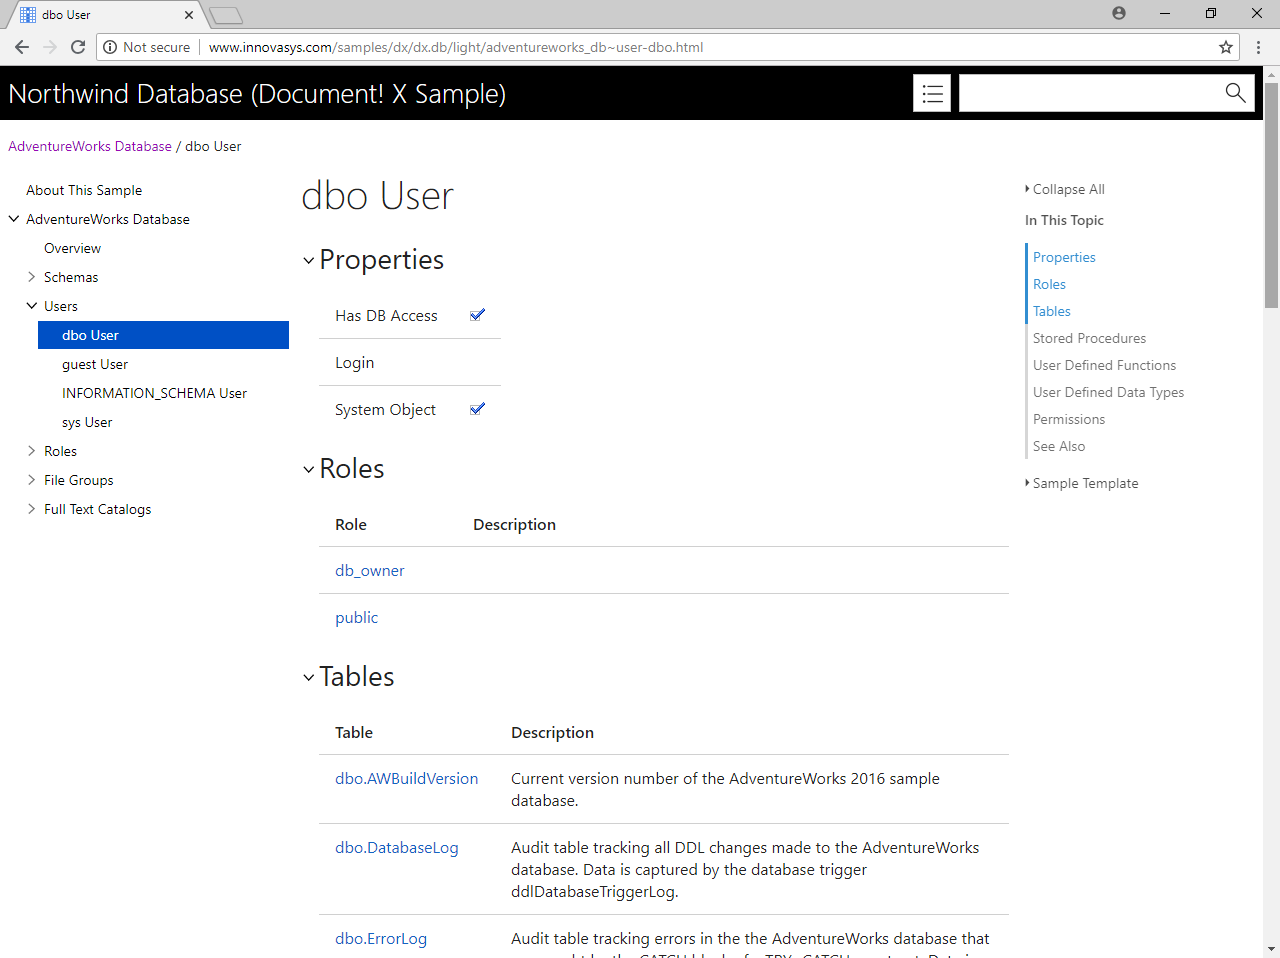Screen dimensions: 1280x958
Task: Reload the page with refresh icon
Action: point(78,47)
